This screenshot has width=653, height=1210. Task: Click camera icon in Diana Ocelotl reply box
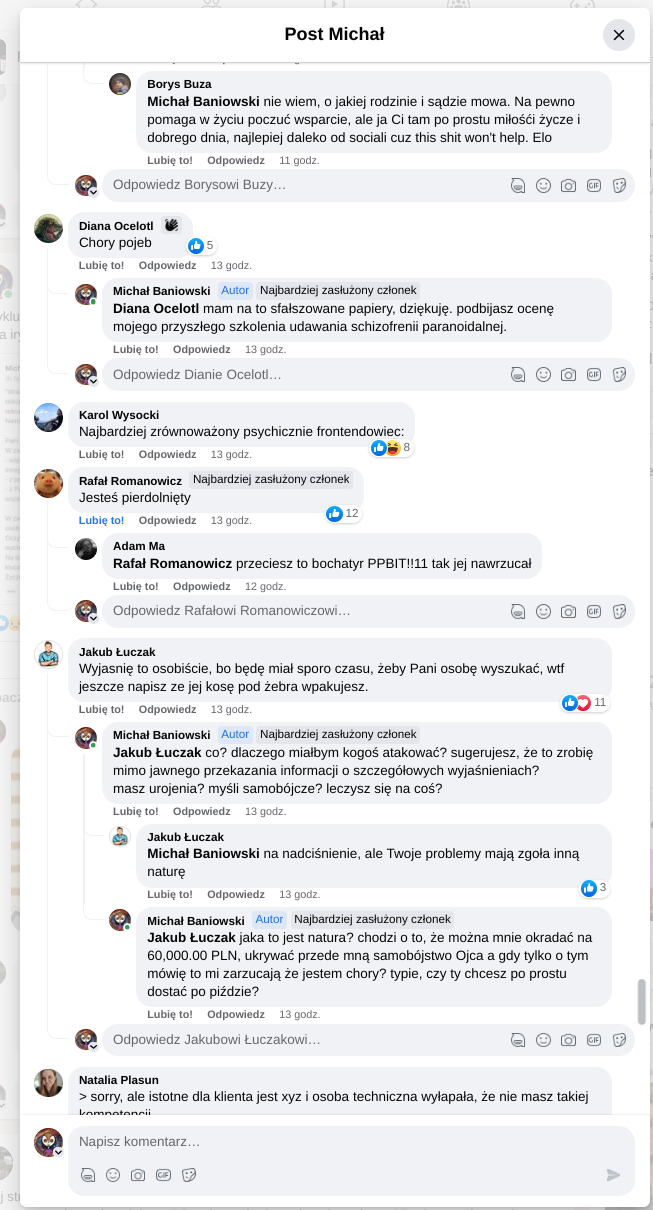tap(568, 375)
